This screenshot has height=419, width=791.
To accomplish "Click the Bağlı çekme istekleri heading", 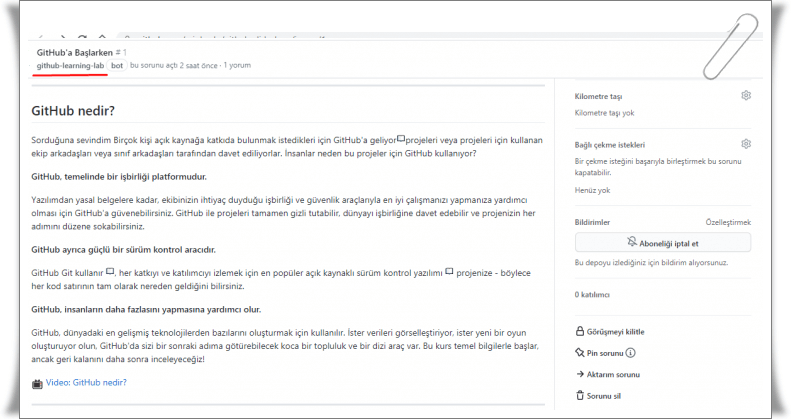I will (609, 145).
